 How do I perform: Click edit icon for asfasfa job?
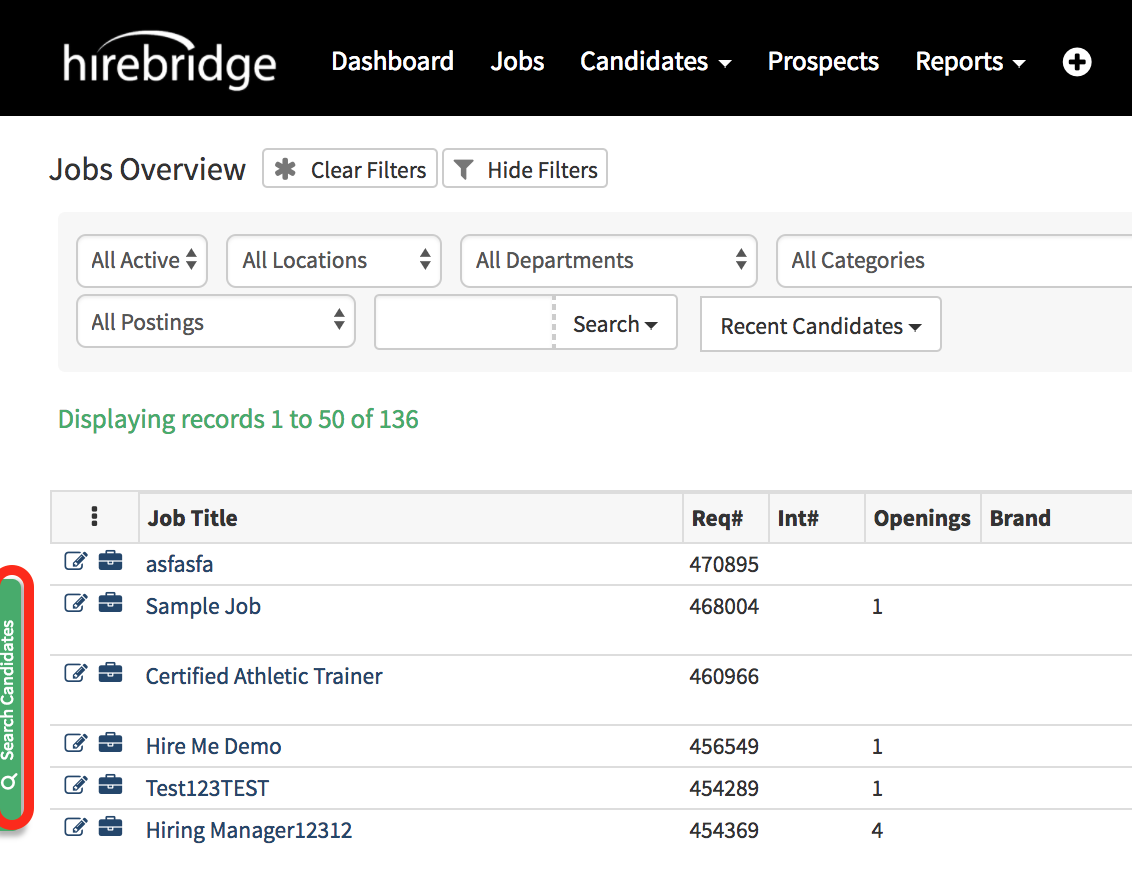click(x=75, y=562)
